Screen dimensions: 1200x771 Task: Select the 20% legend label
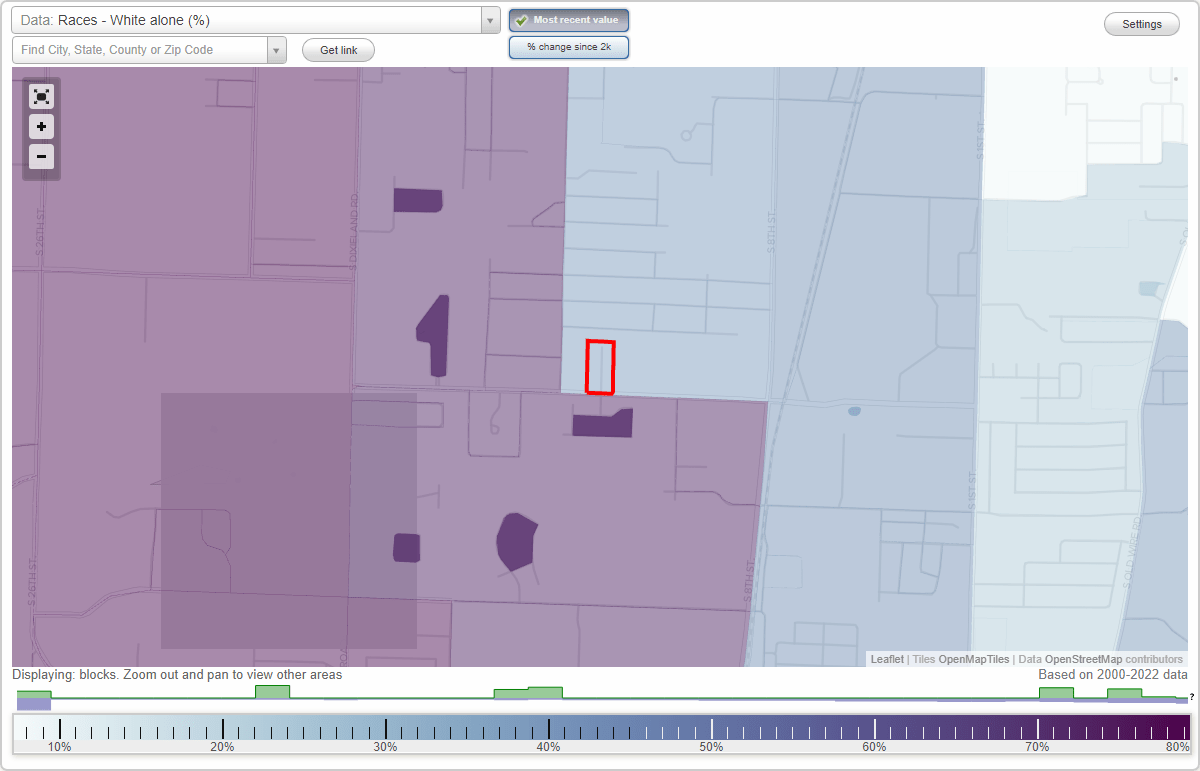tap(222, 747)
